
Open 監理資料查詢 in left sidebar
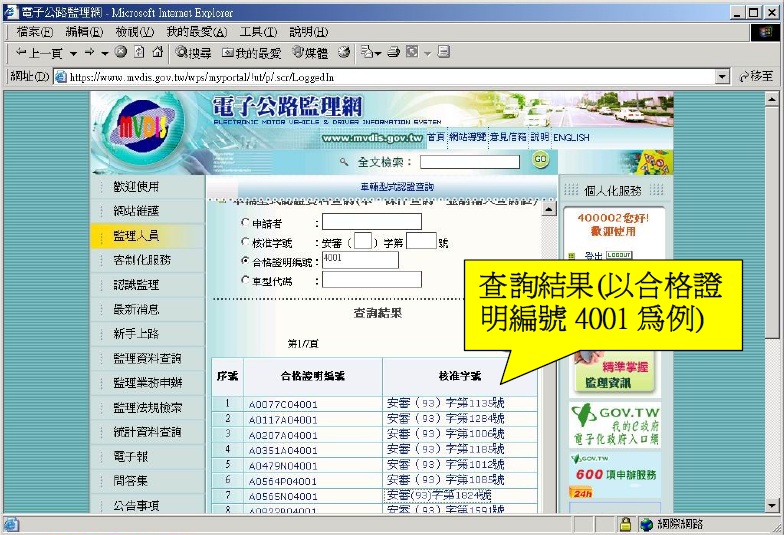click(147, 358)
